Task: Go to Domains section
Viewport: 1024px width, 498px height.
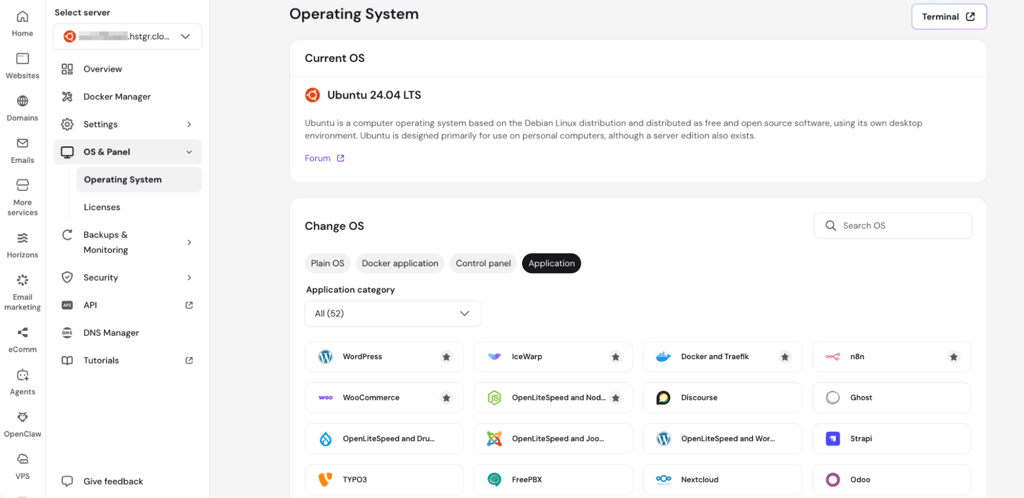Action: click(x=22, y=108)
